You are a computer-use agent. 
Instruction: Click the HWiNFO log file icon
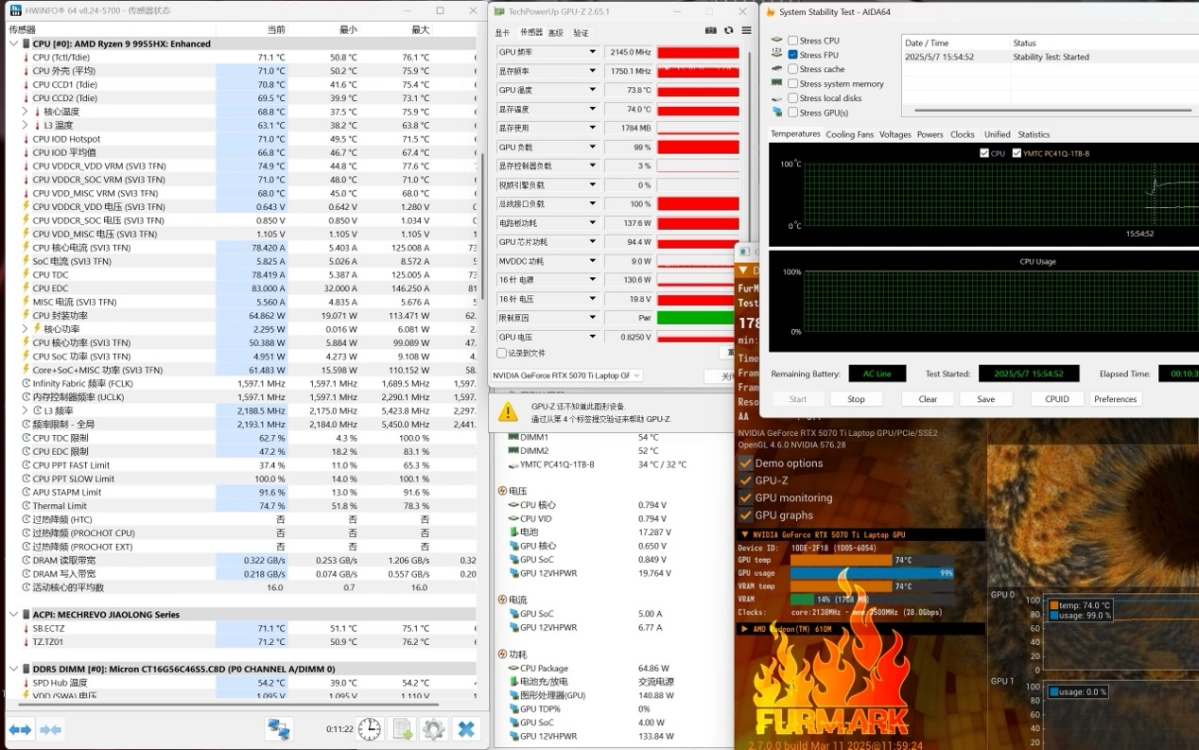point(402,729)
